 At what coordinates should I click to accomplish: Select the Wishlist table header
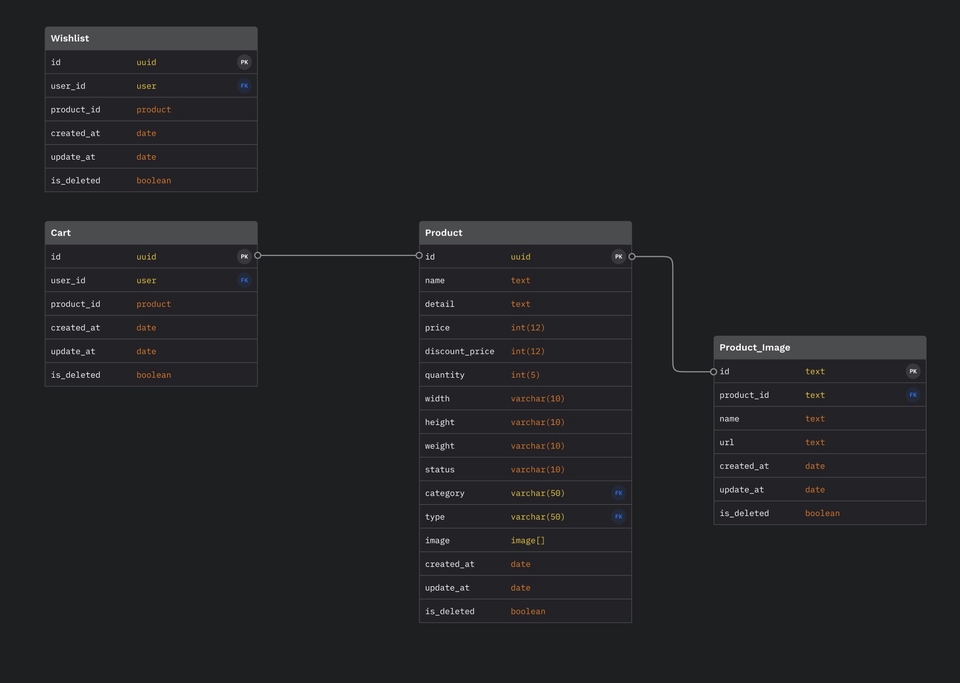(151, 38)
